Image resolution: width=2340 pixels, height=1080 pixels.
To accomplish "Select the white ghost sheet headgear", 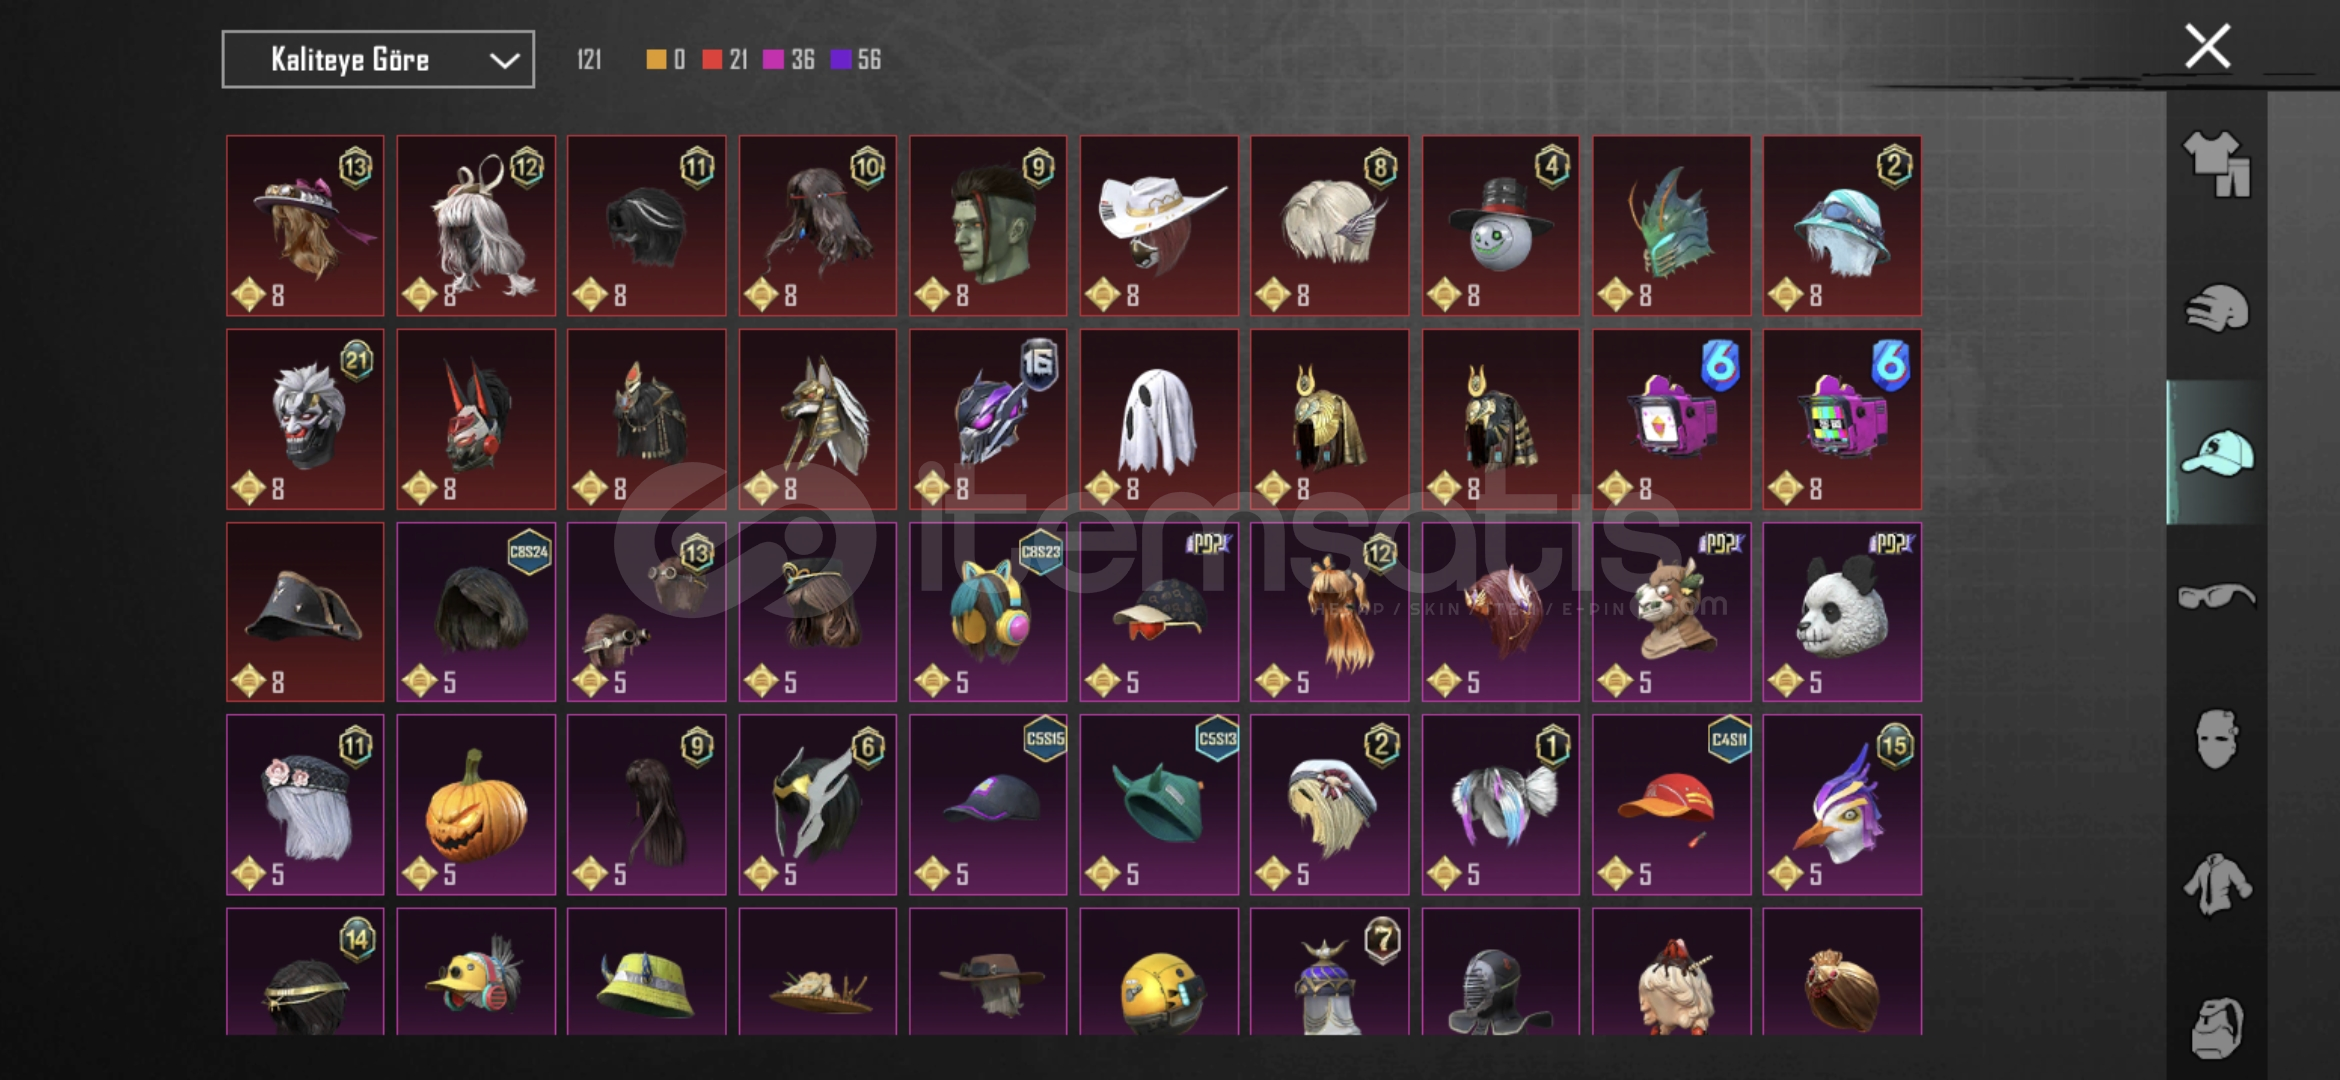I will tap(1159, 419).
